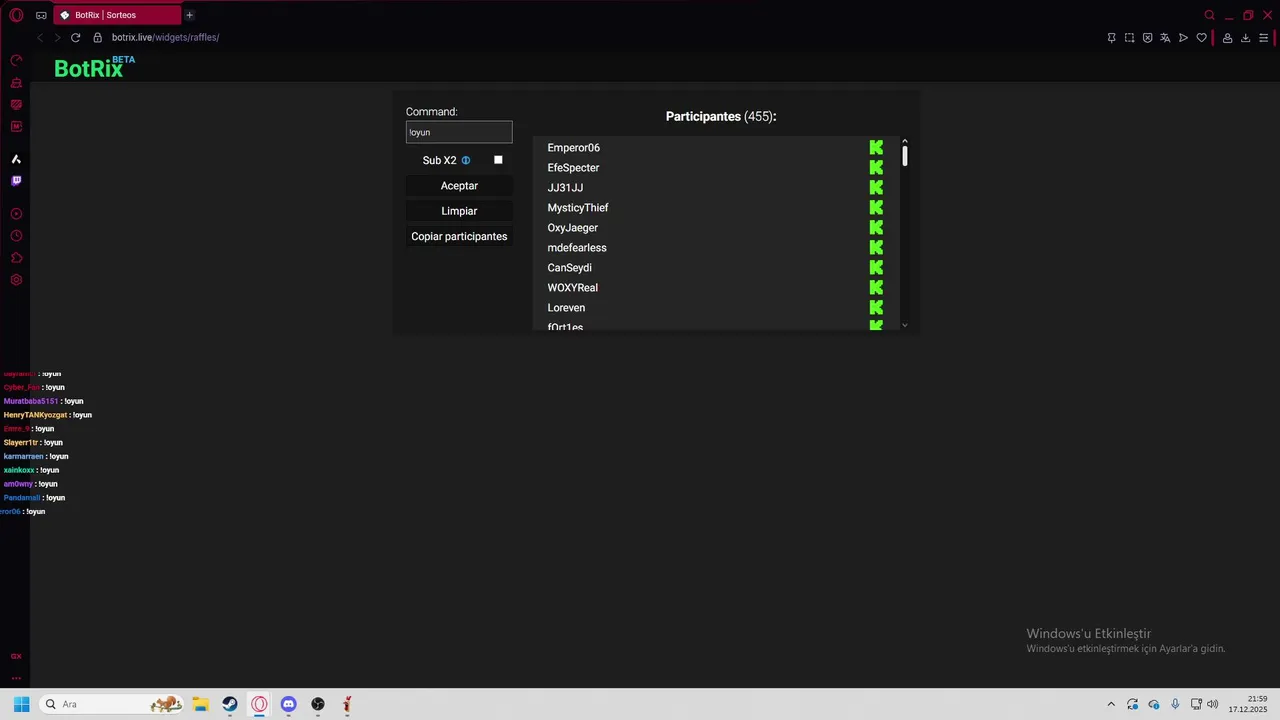Viewport: 1280px width, 720px height.
Task: Open Extensions cube icon in sidebar
Action: [16, 258]
